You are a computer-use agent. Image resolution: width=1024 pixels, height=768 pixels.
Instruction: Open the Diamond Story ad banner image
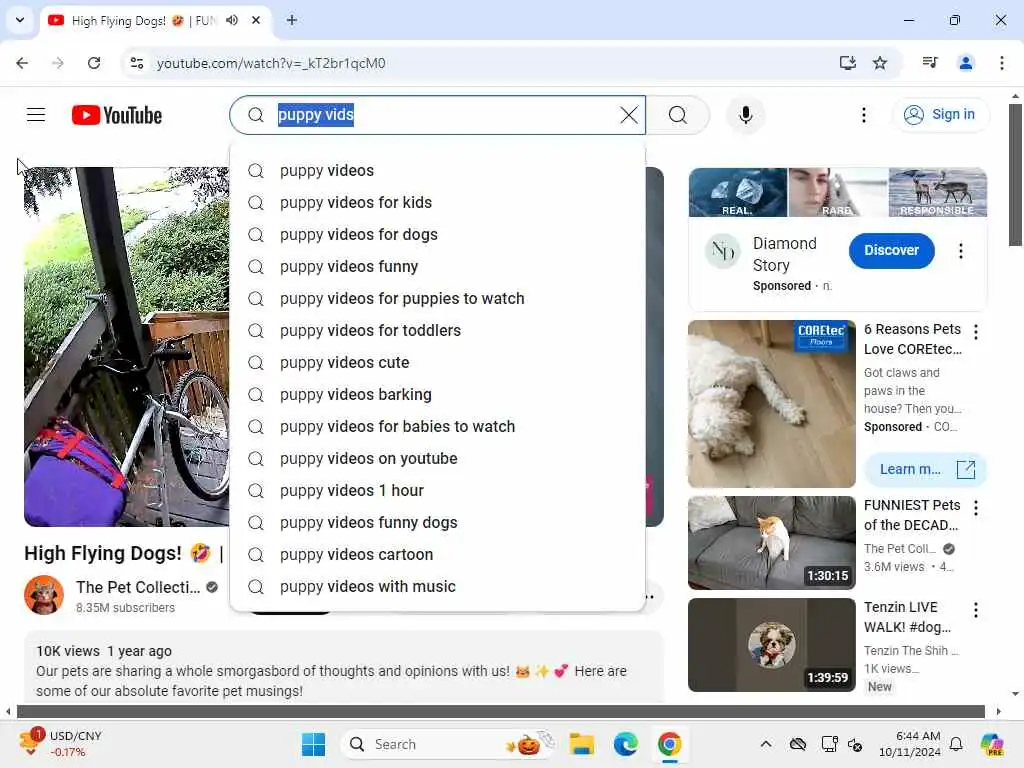coord(837,192)
